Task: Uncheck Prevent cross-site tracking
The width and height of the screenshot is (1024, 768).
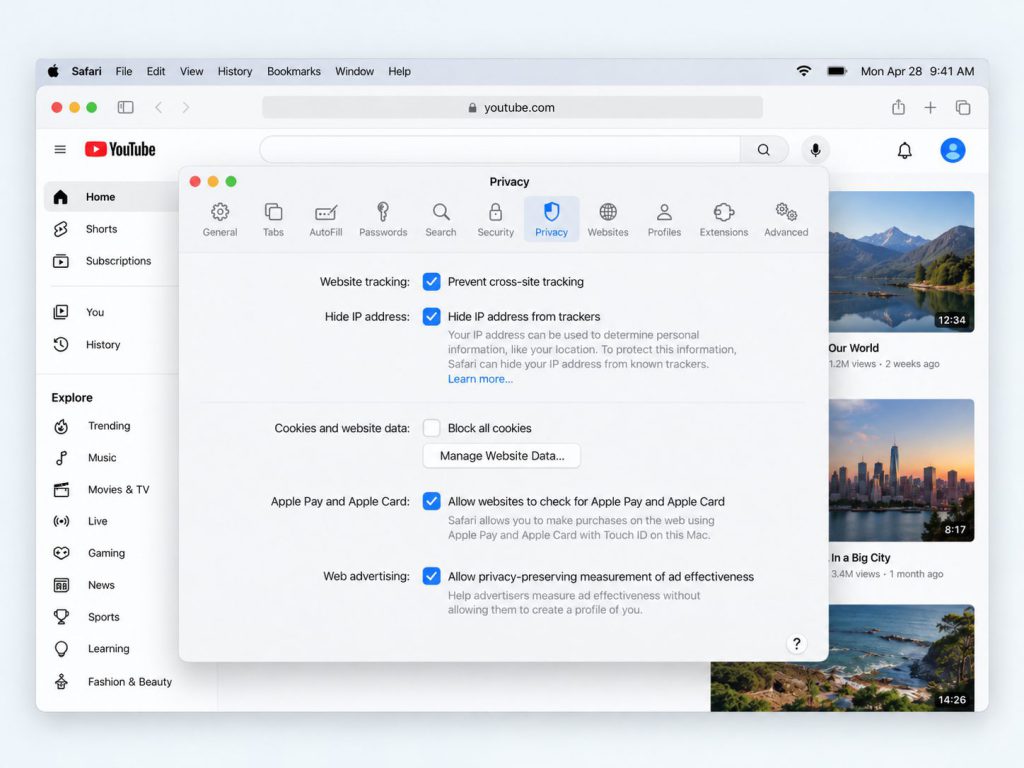Action: click(431, 281)
